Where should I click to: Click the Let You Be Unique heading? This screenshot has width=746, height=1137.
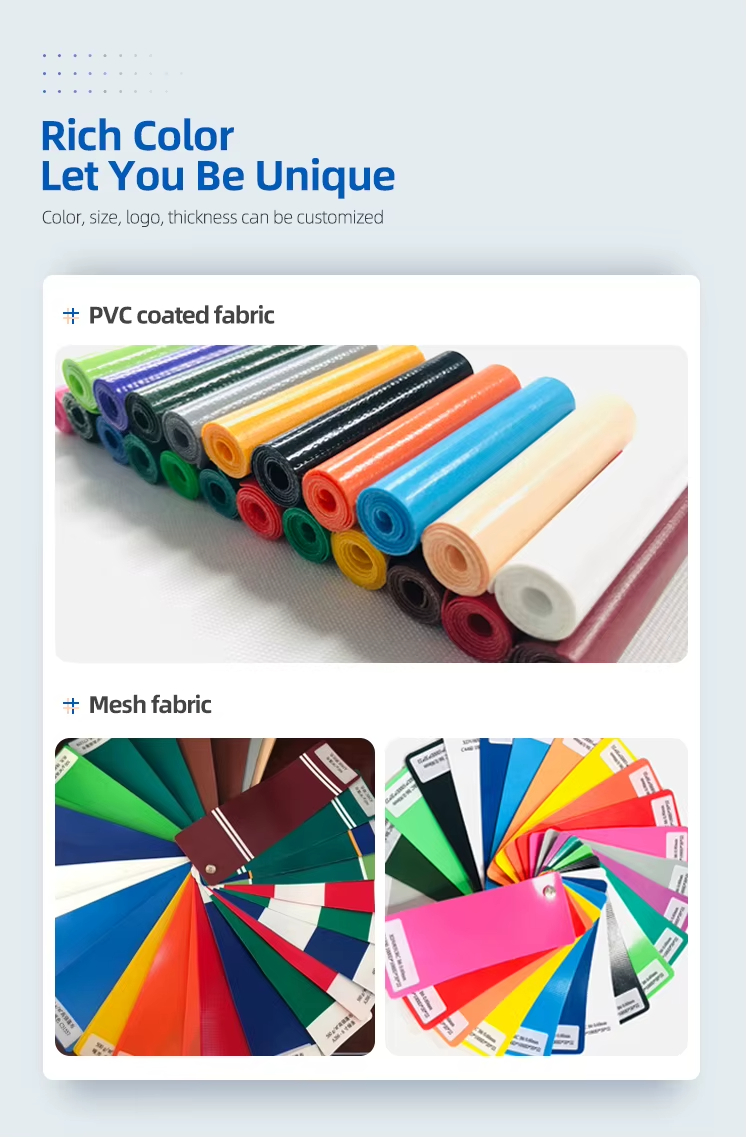click(x=217, y=176)
